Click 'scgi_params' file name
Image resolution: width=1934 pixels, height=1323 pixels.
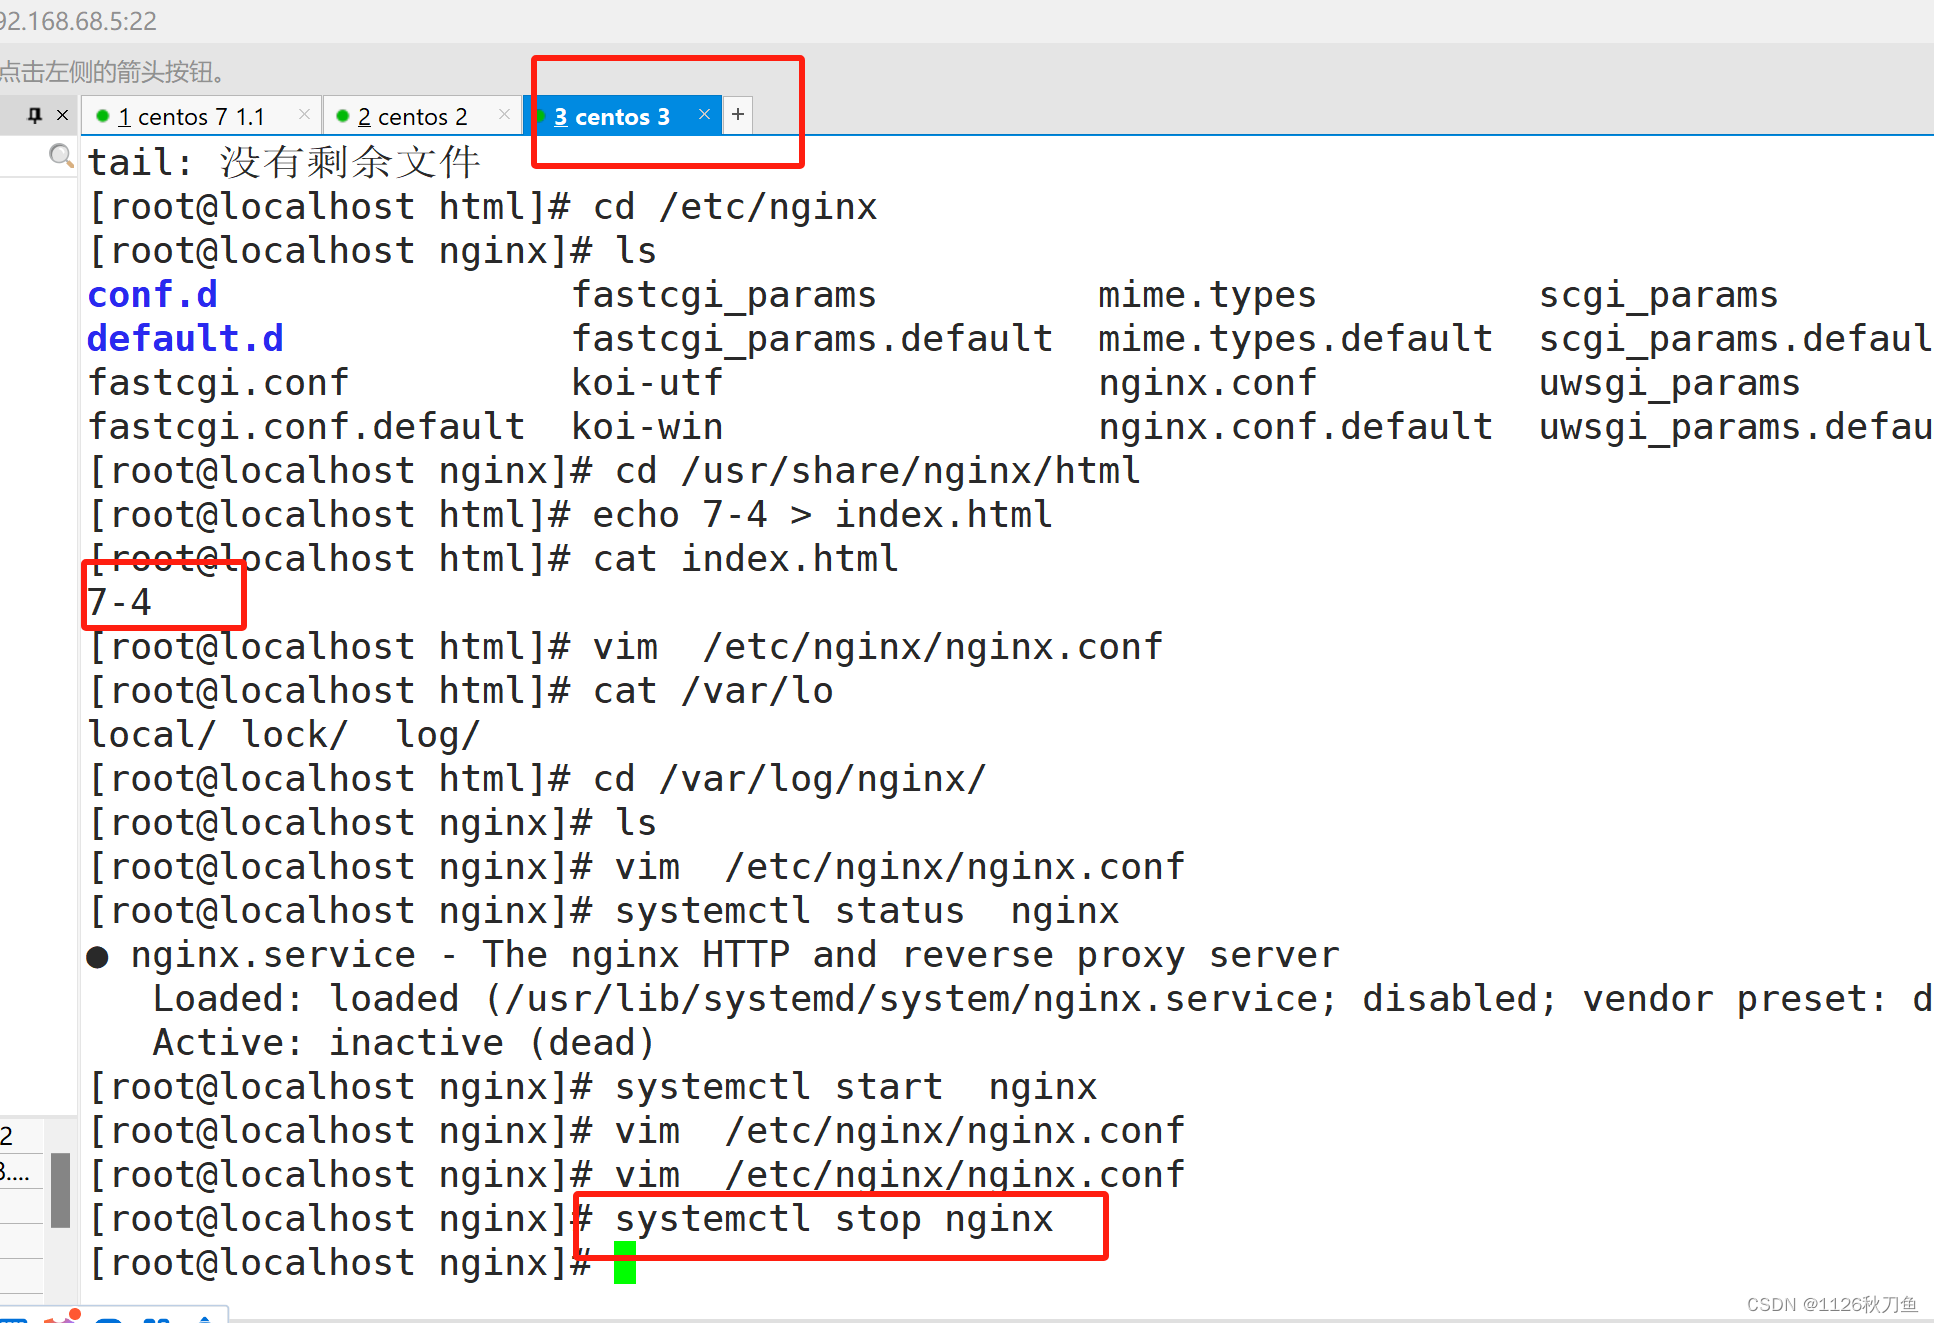1658,295
